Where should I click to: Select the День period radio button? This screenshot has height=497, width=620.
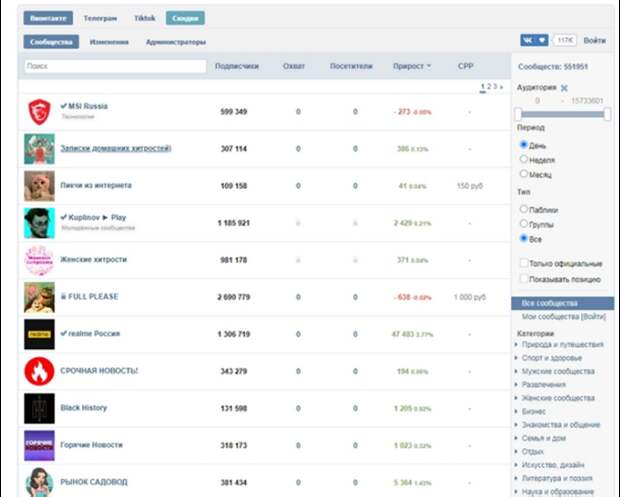click(x=524, y=145)
